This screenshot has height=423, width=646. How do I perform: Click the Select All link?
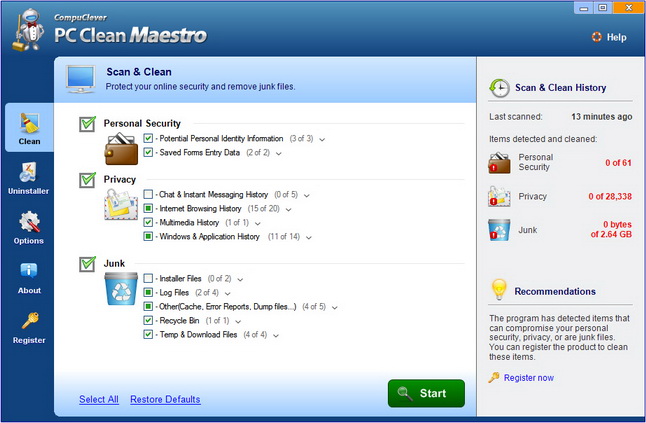pyautogui.click(x=99, y=400)
